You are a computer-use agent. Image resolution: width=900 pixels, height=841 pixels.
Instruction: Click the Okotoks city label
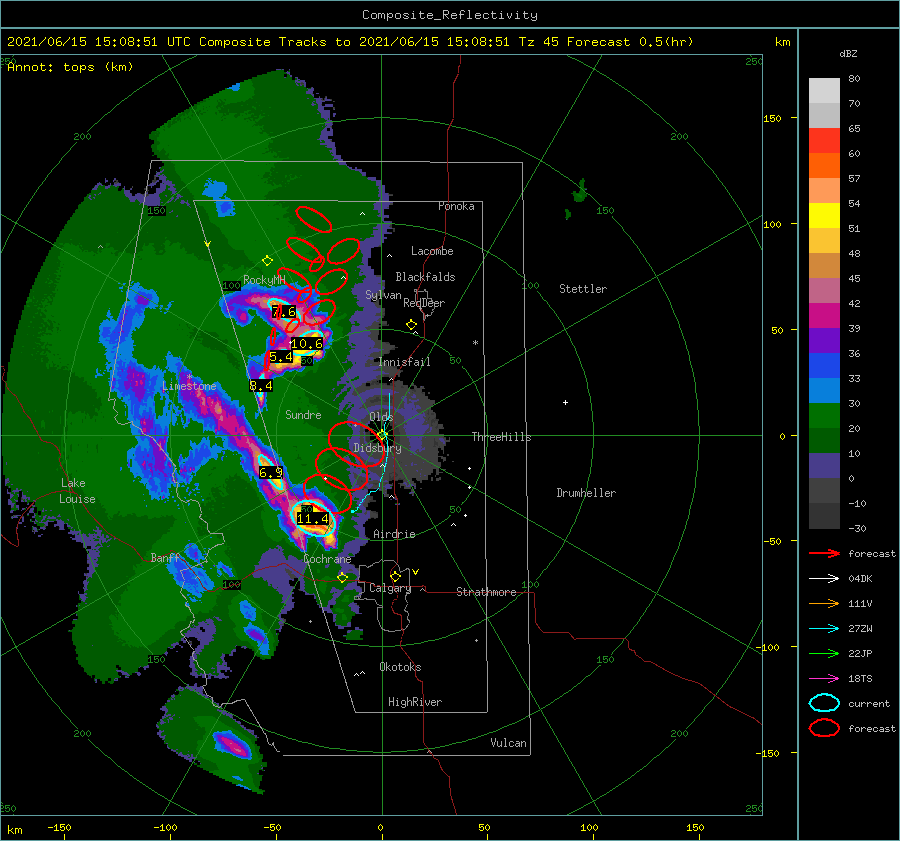click(x=400, y=667)
